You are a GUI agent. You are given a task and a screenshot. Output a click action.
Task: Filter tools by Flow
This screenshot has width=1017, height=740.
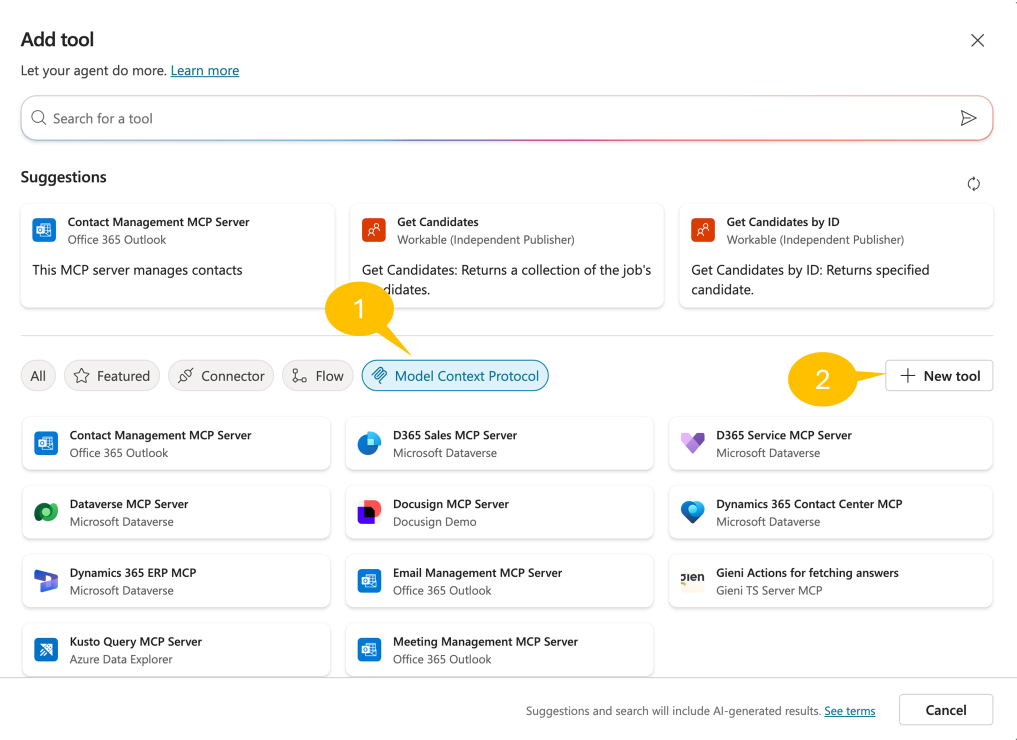tap(318, 376)
